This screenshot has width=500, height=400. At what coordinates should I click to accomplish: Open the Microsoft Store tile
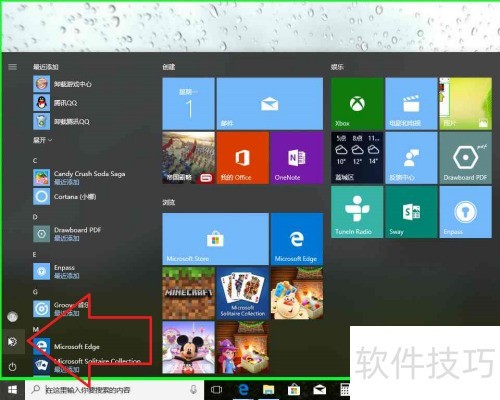(215, 239)
